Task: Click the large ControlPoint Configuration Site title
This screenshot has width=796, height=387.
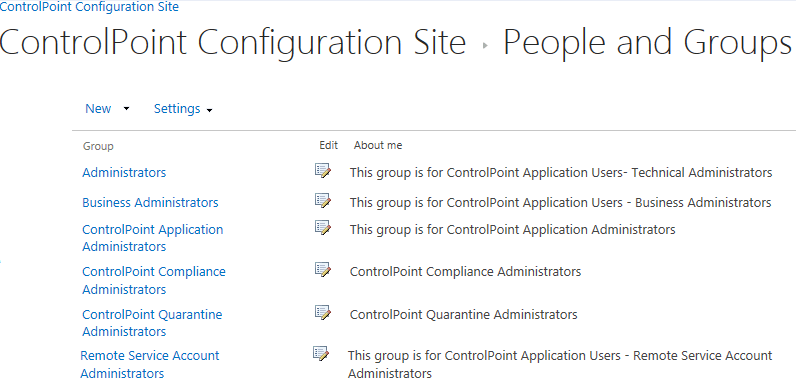Action: click(x=233, y=43)
